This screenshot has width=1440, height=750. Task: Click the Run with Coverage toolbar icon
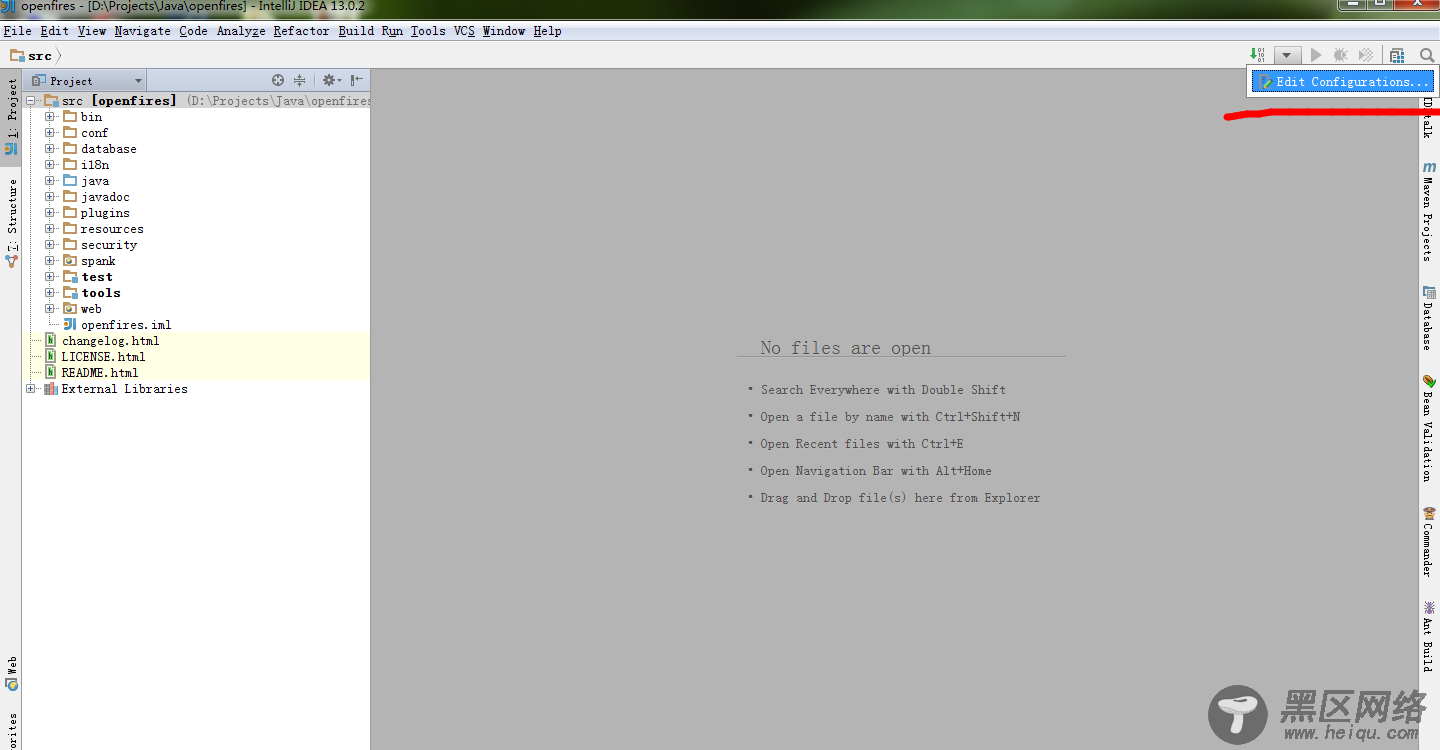pos(1365,55)
